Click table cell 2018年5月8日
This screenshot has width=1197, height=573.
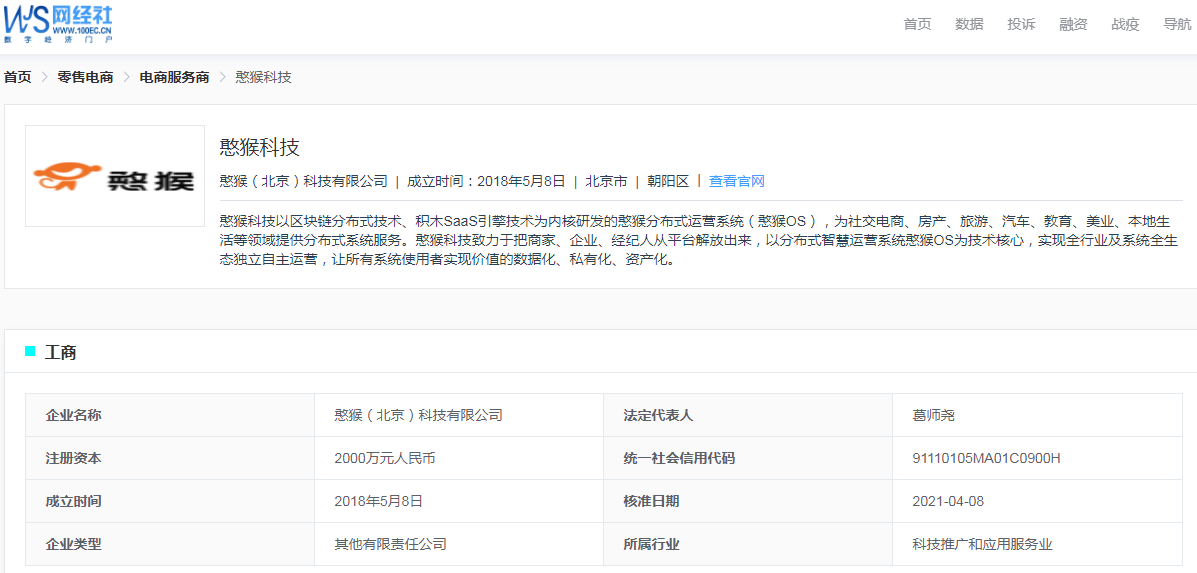pyautogui.click(x=378, y=501)
